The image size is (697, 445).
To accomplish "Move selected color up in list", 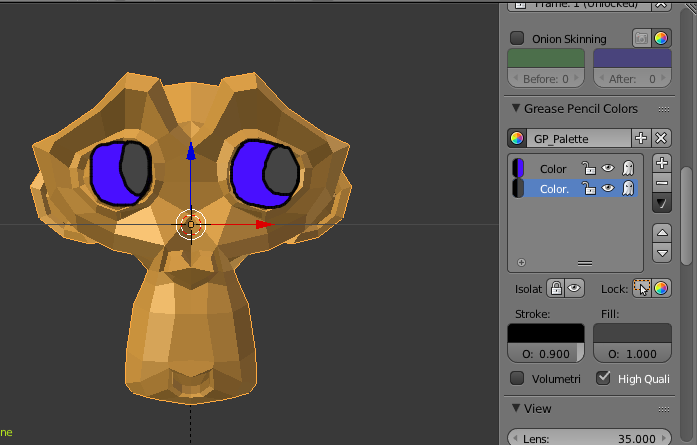I will pos(662,233).
